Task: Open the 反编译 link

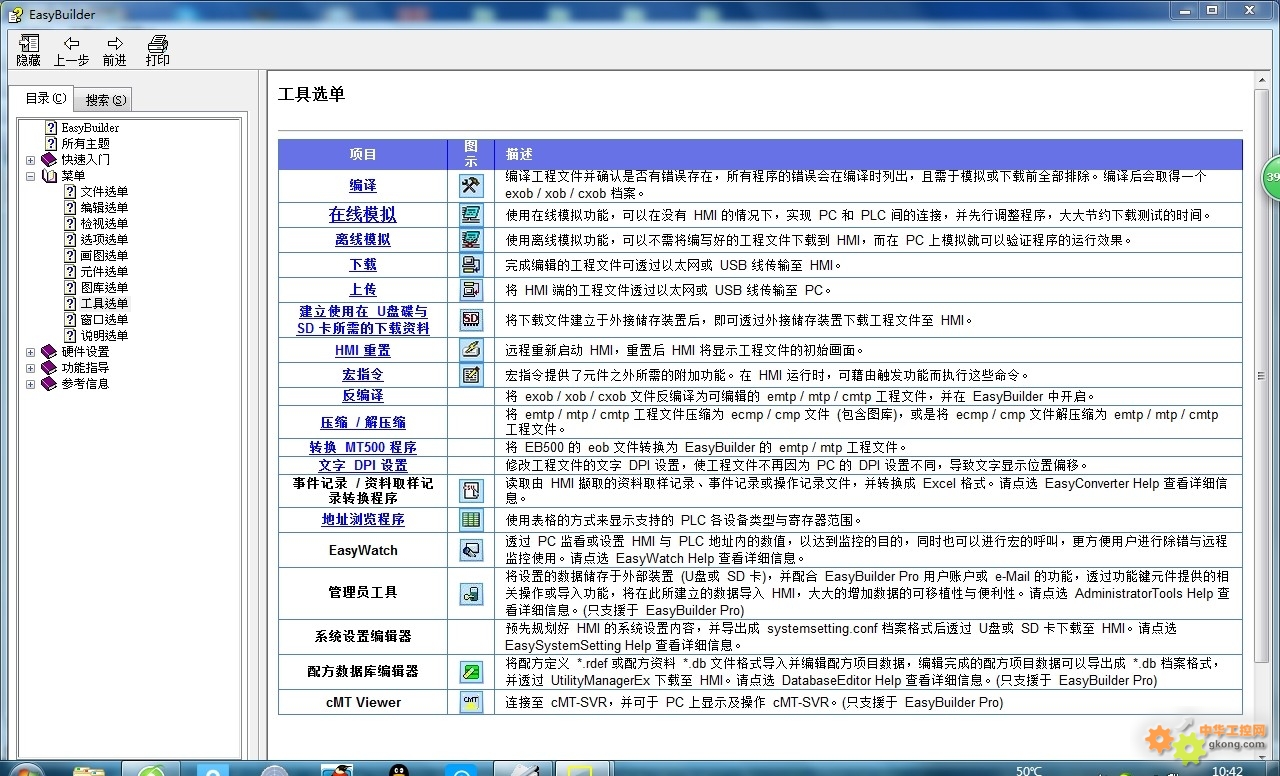Action: tap(363, 396)
